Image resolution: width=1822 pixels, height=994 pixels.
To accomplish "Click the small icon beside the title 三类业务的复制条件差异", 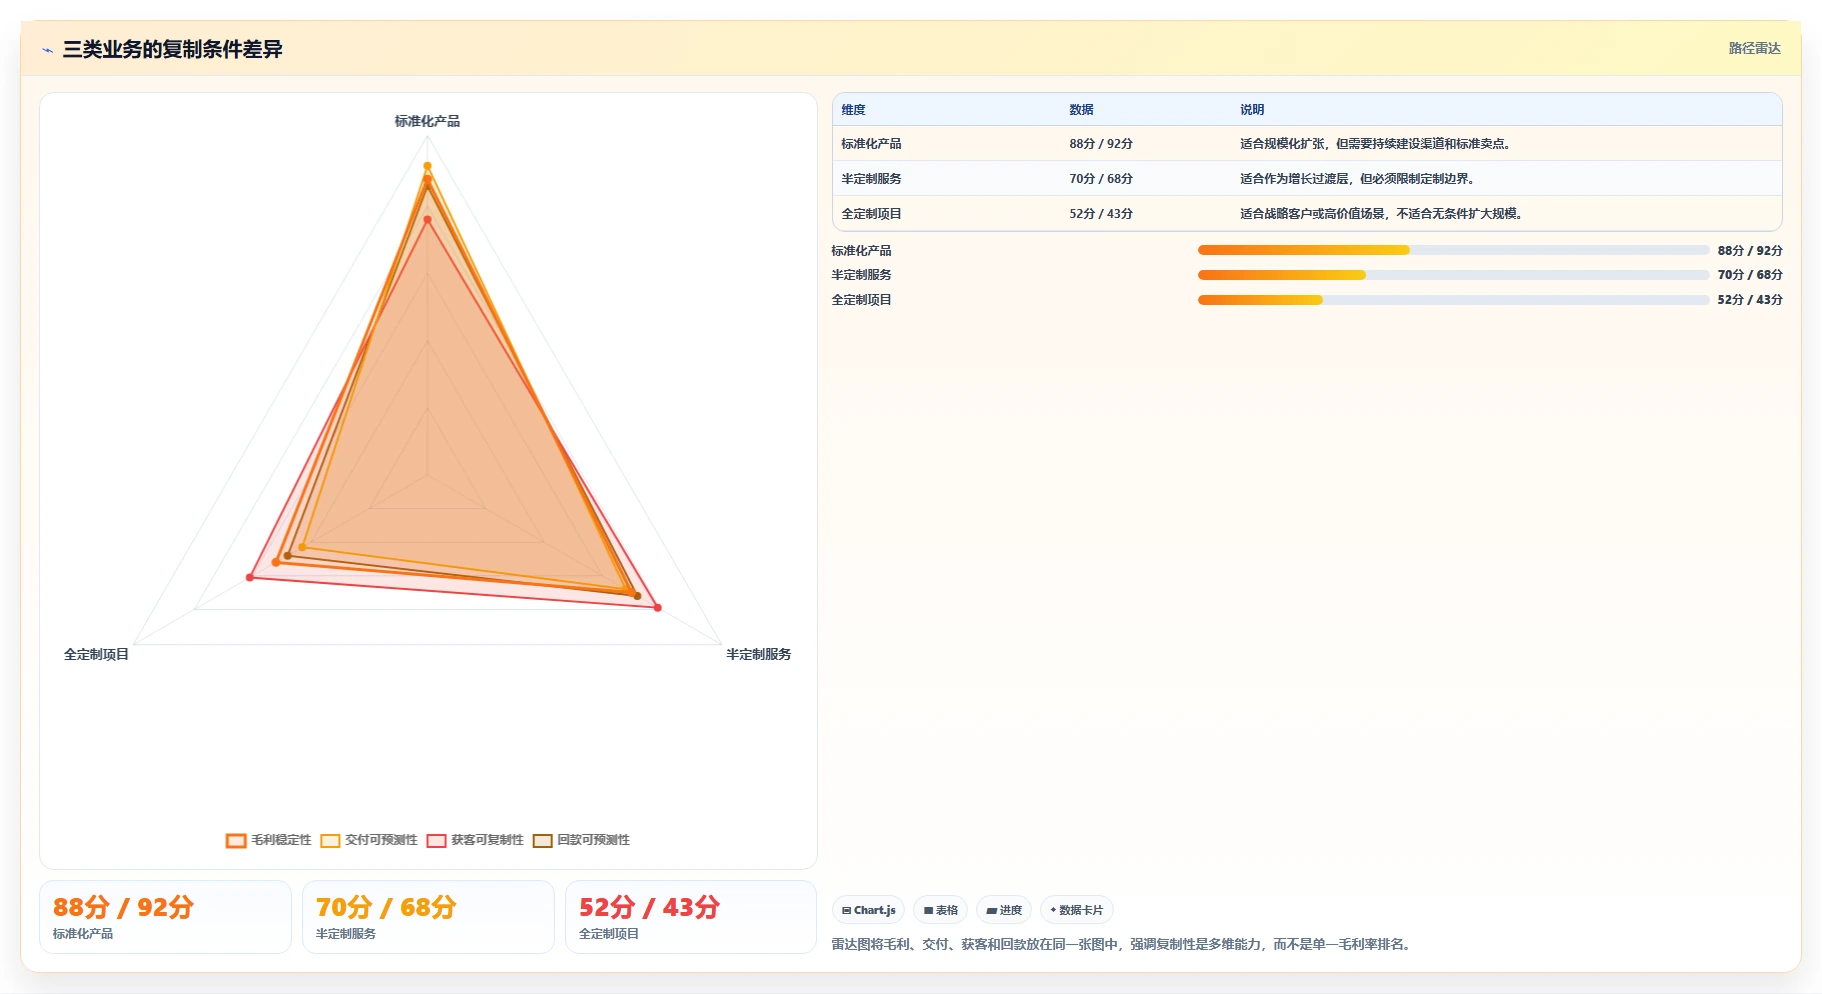I will (x=47, y=50).
